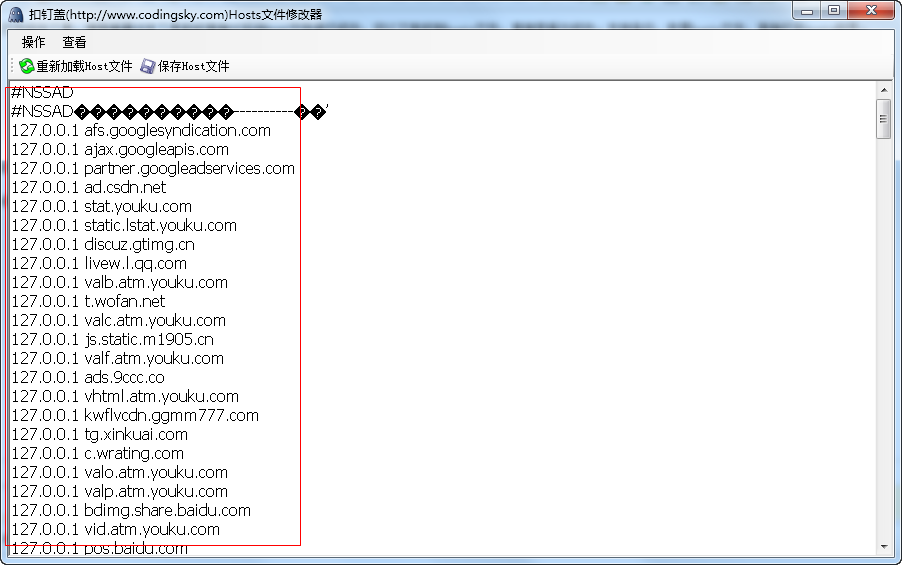This screenshot has width=902, height=565.
Task: Click the js.static.m1905.cn entry
Action: pos(113,339)
